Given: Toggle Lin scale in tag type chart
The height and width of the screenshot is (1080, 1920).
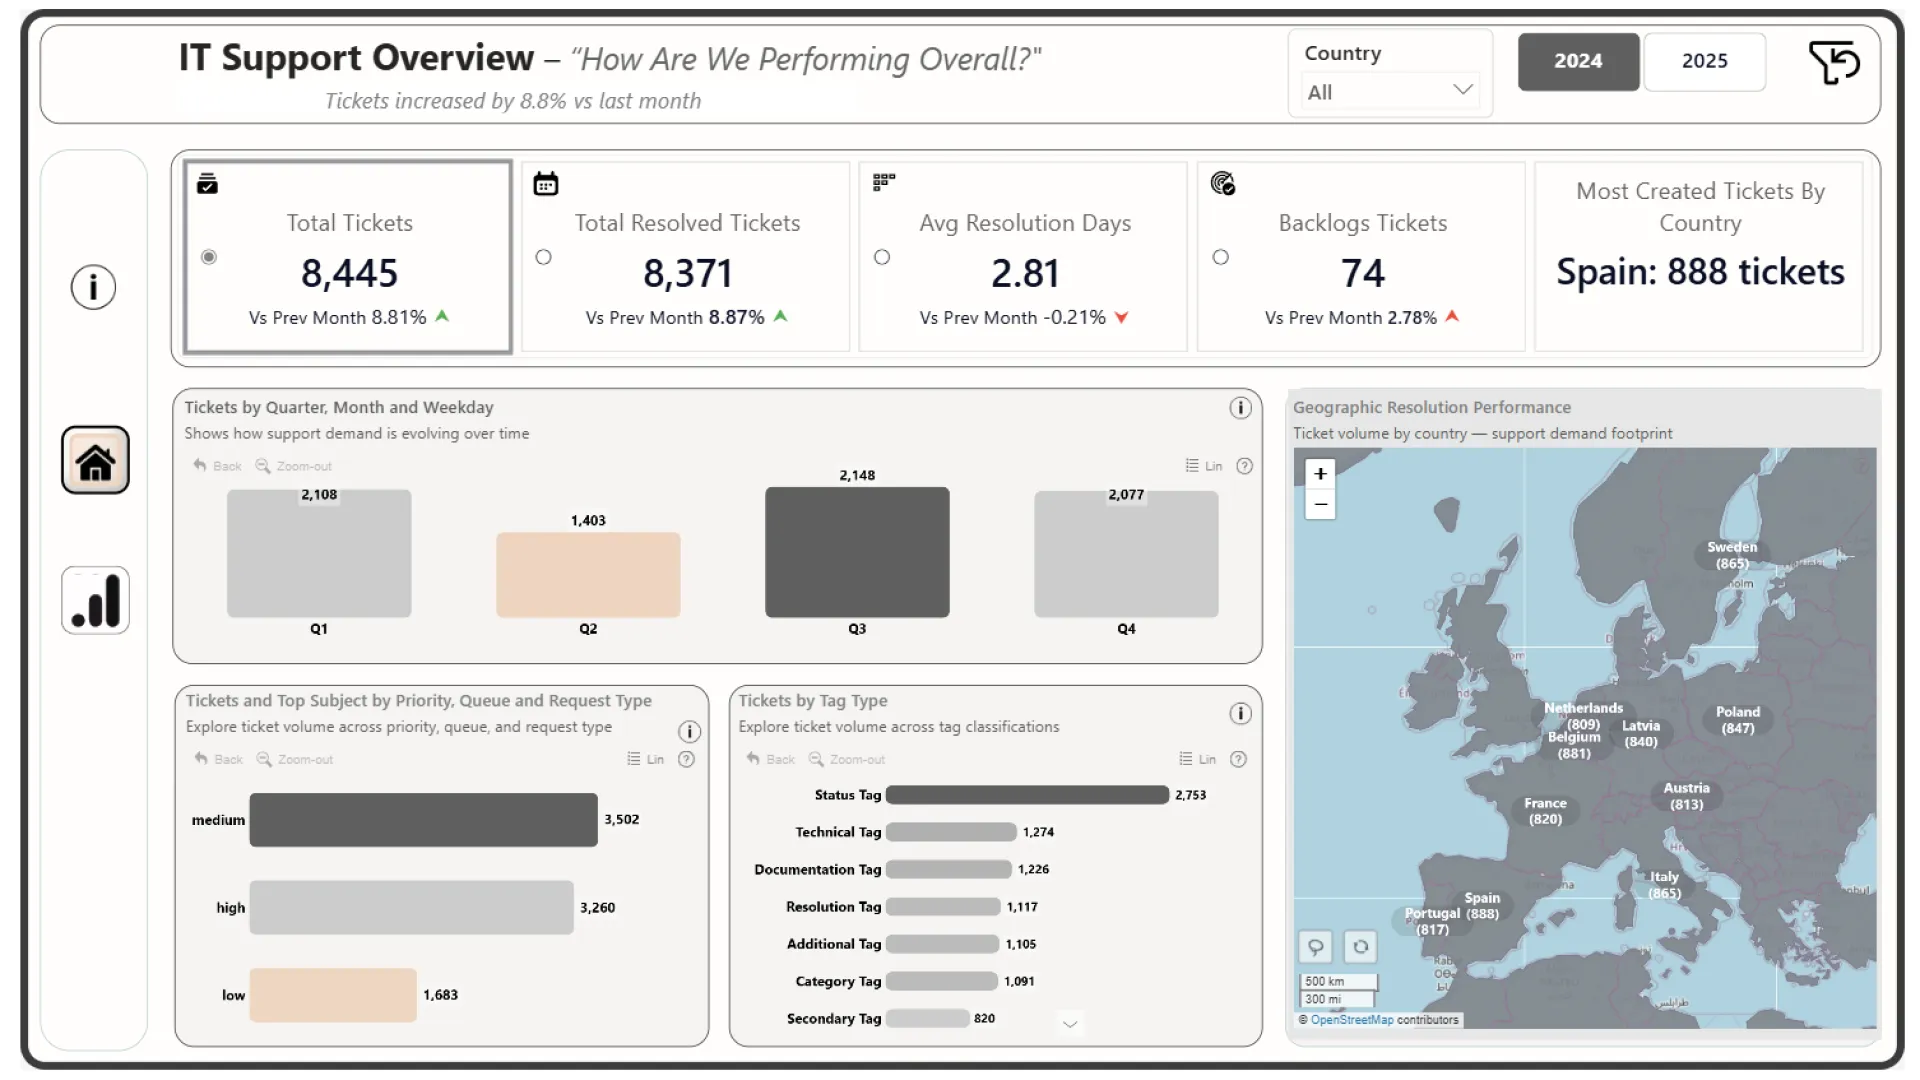Looking at the screenshot, I should pos(1197,759).
